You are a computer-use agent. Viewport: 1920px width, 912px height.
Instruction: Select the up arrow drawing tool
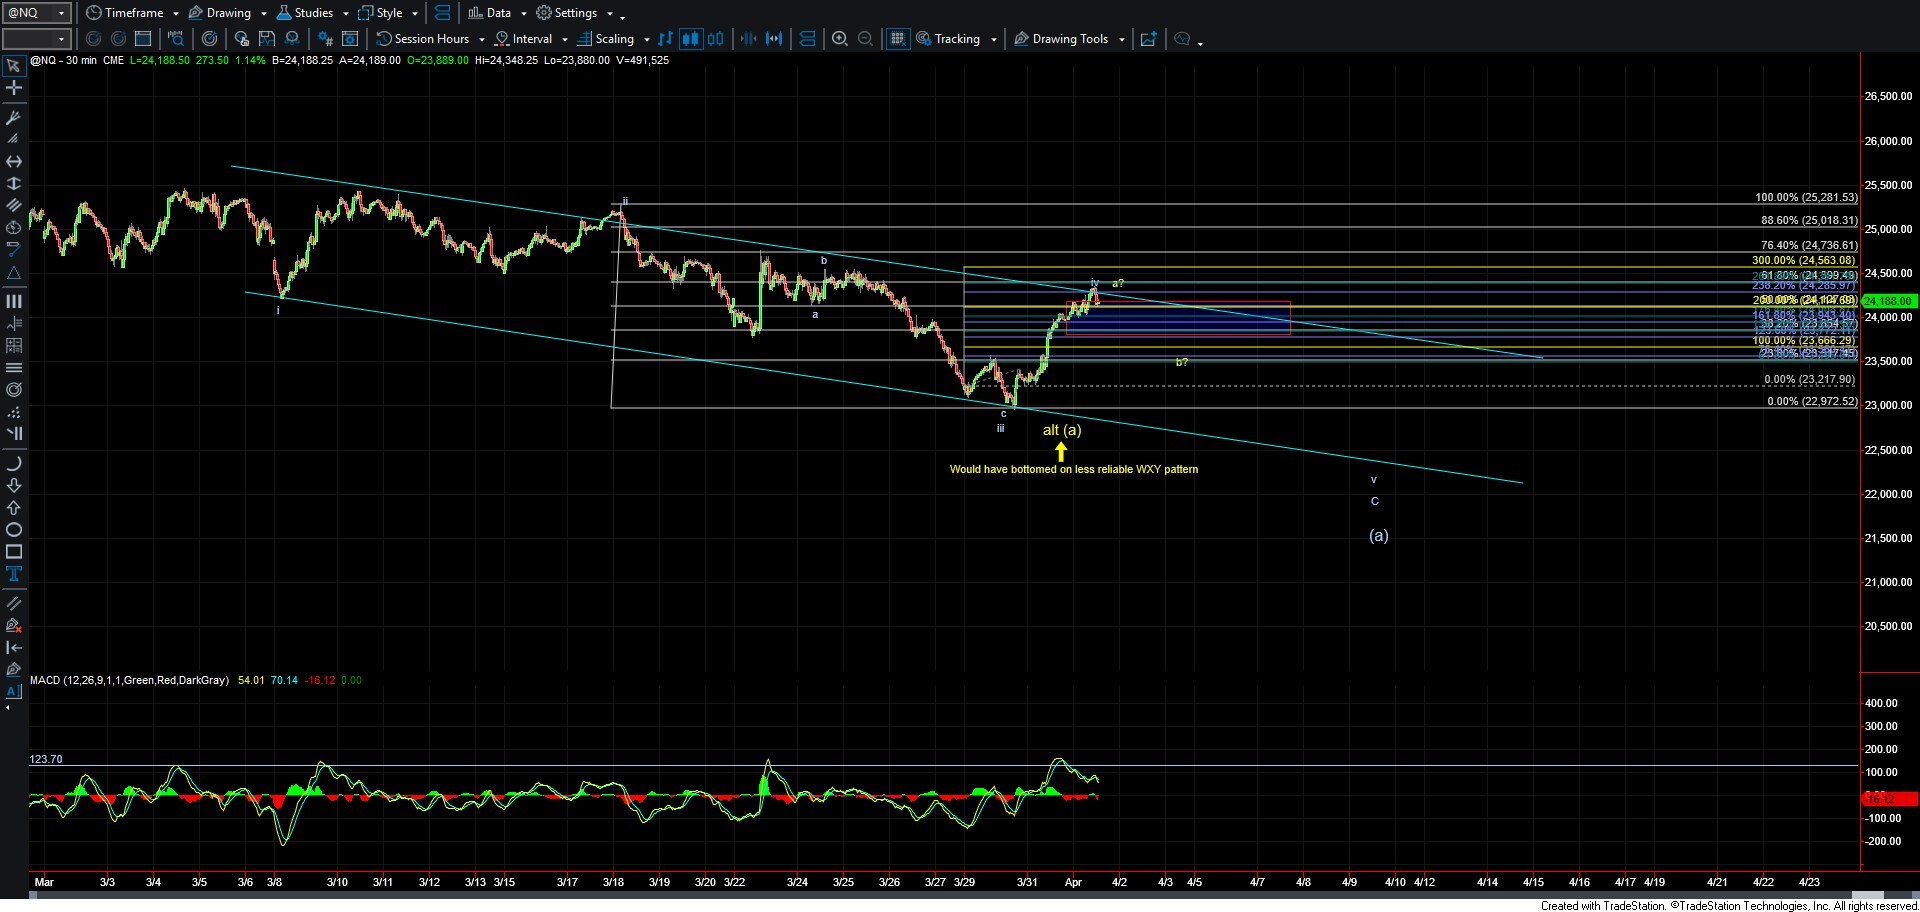tap(14, 508)
